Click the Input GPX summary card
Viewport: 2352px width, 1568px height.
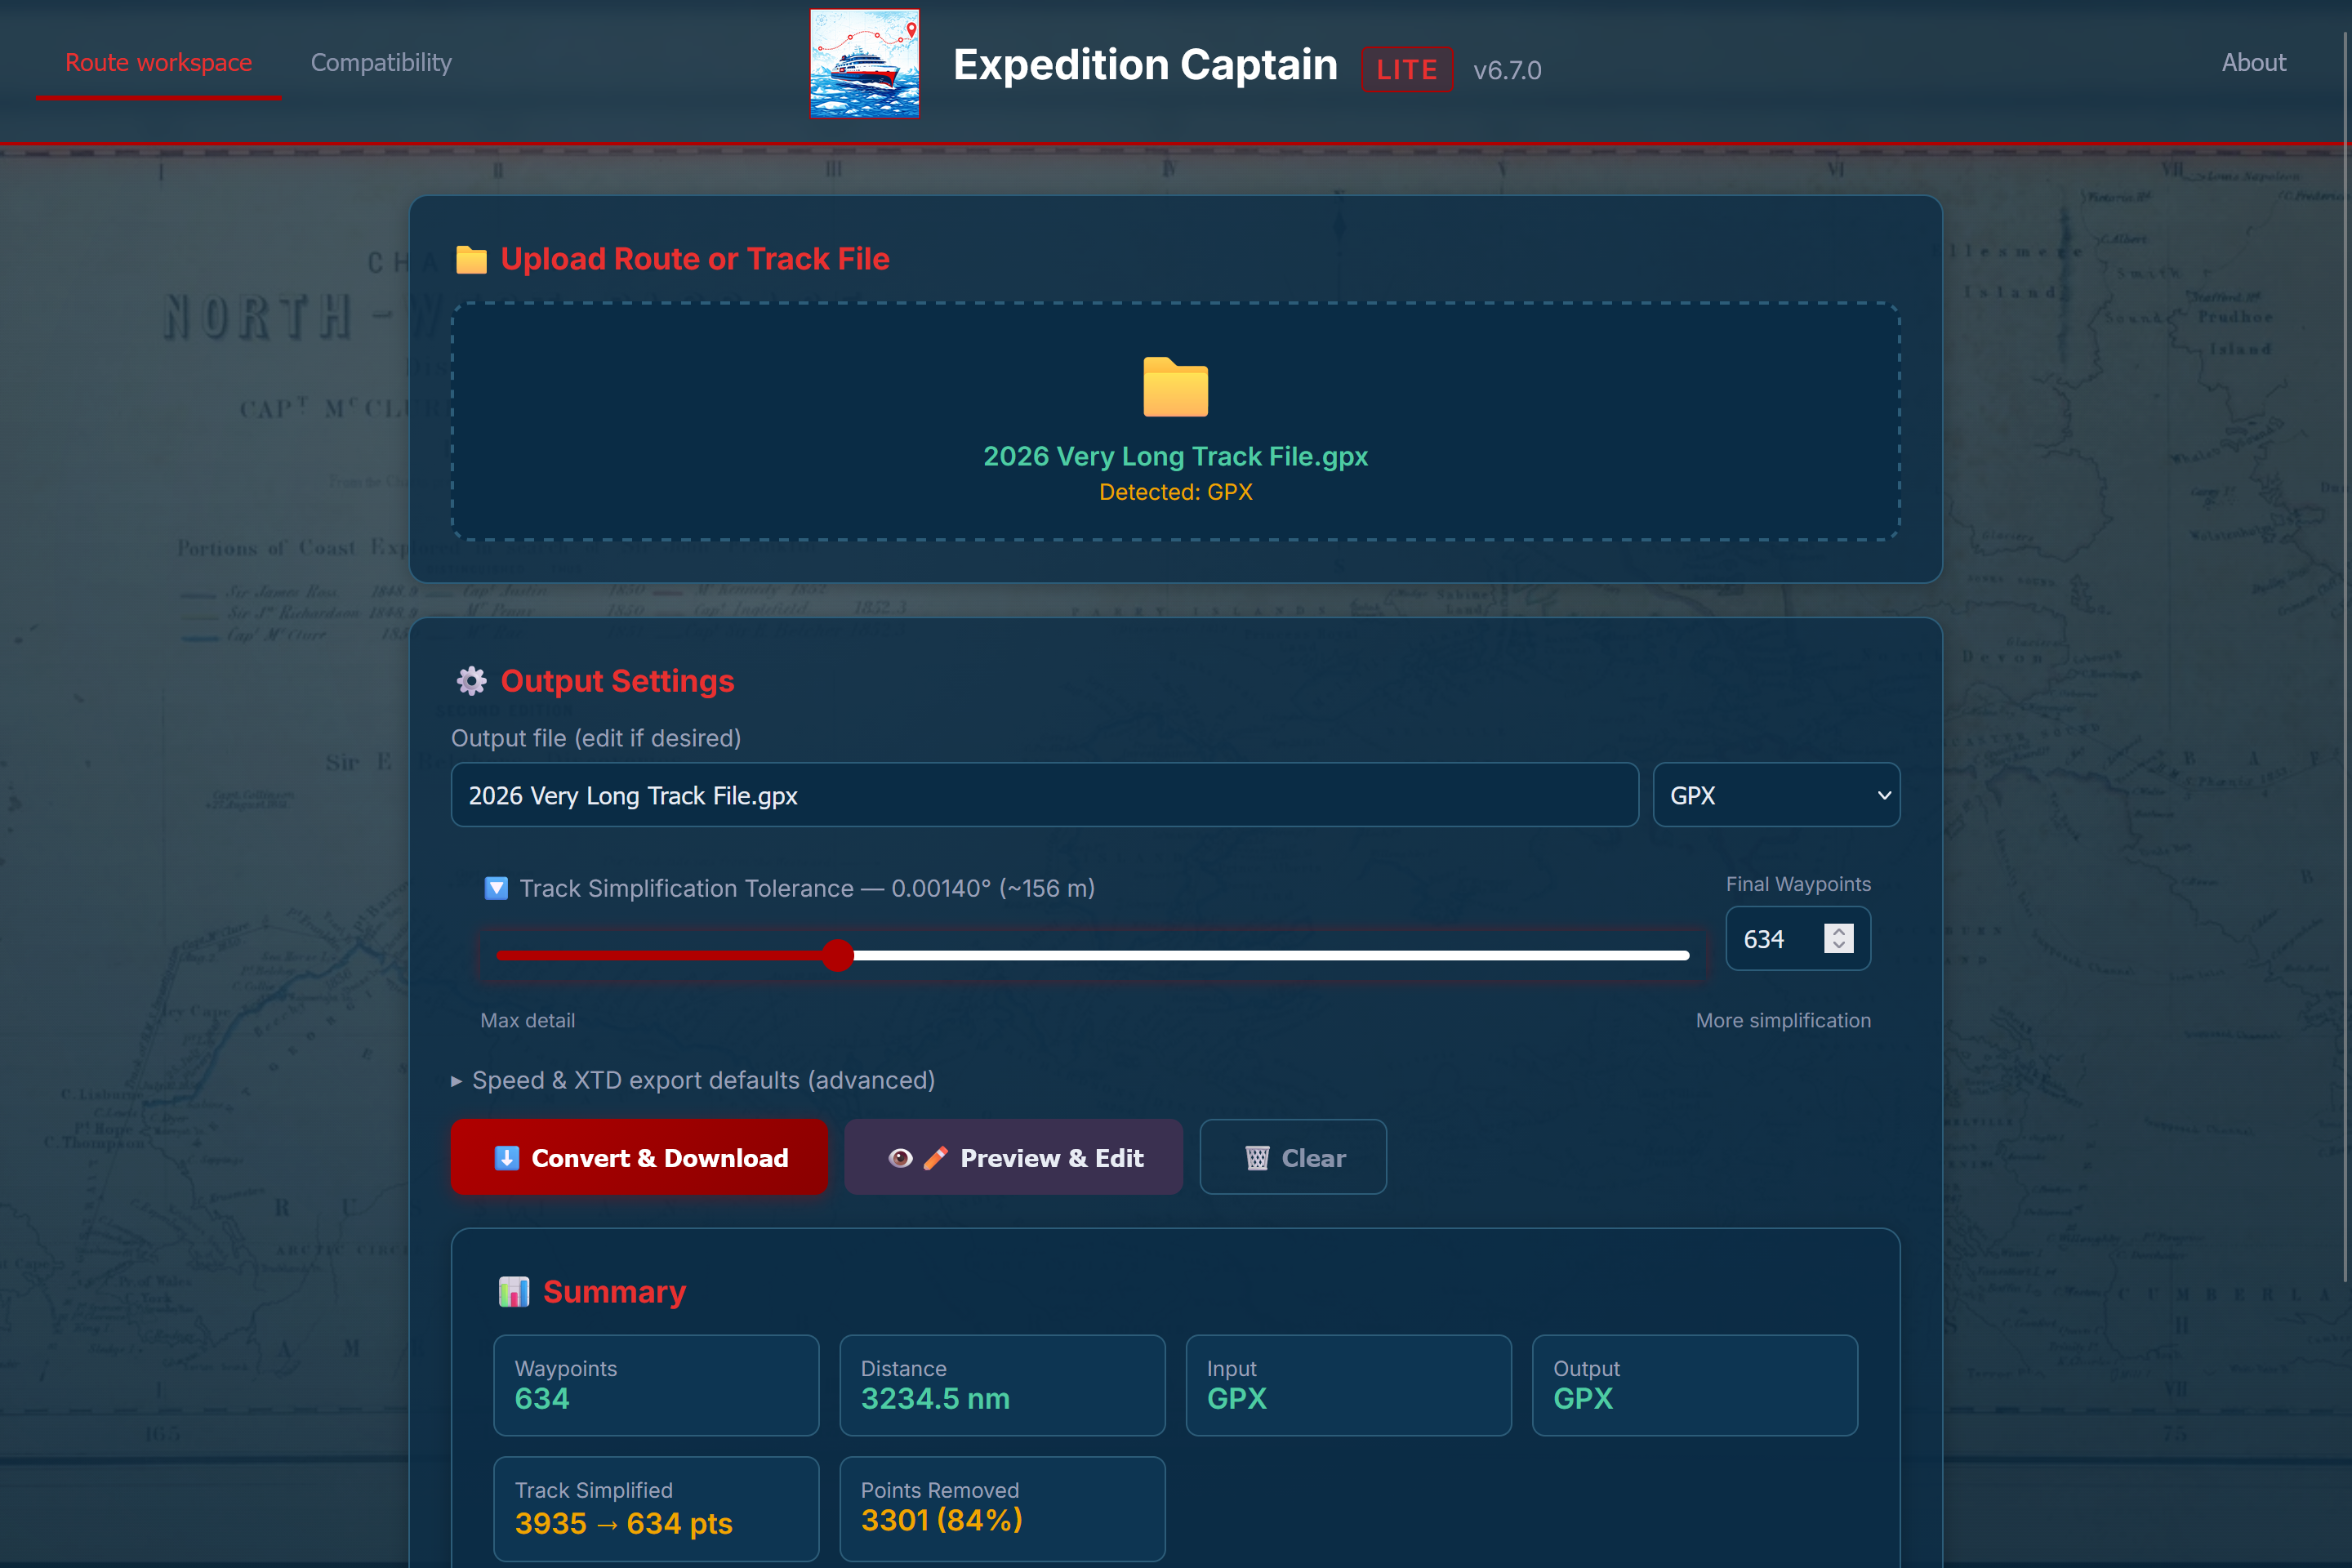(1348, 1385)
